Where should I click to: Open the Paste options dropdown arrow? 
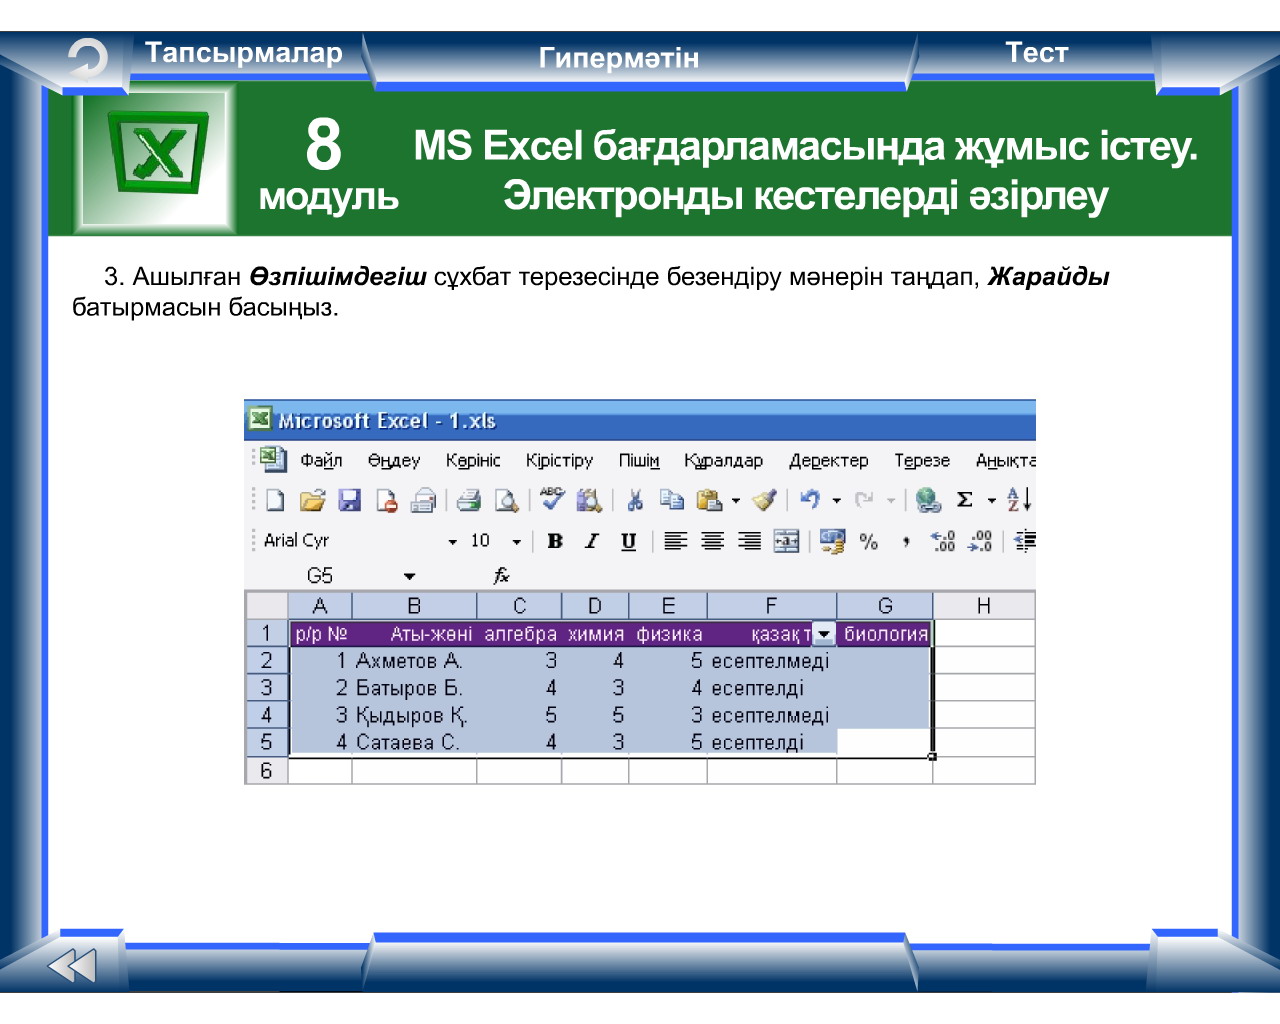pos(736,500)
